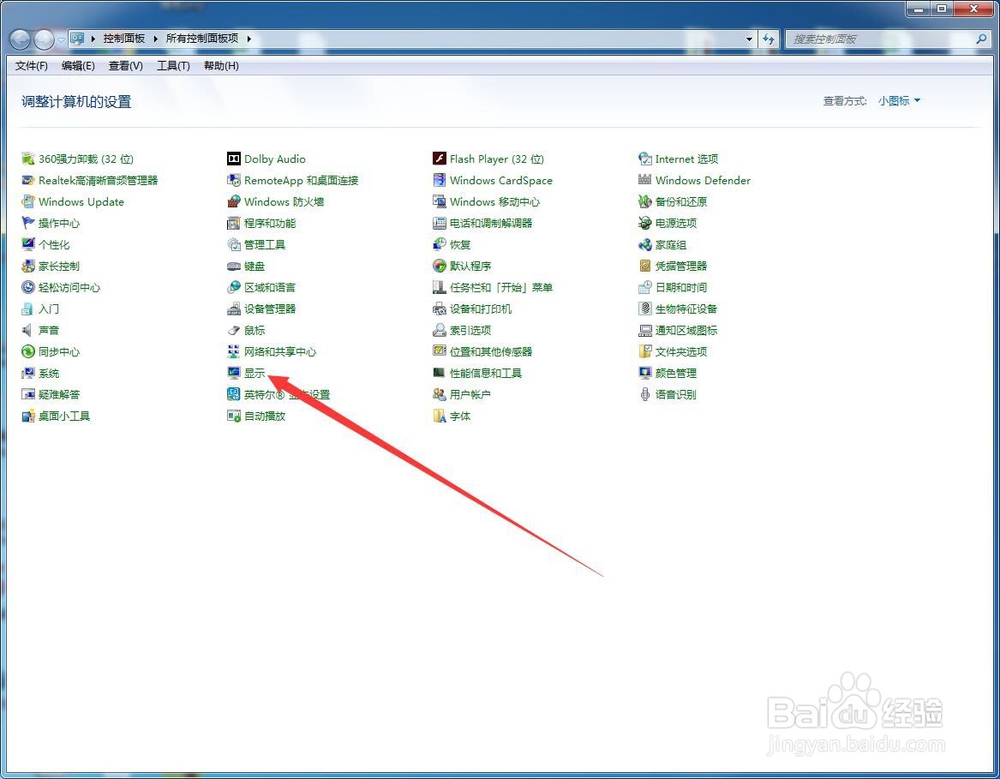This screenshot has height=779, width=1000.
Task: Open the 网络和共享中心 link
Action: tap(280, 352)
